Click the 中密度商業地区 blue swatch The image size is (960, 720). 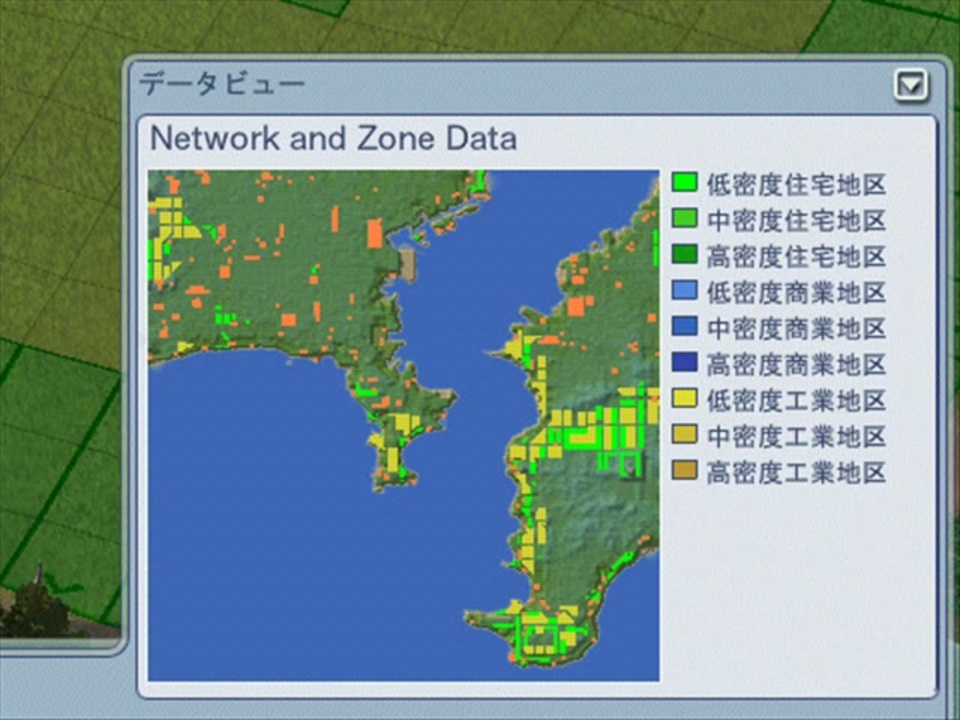(x=684, y=326)
